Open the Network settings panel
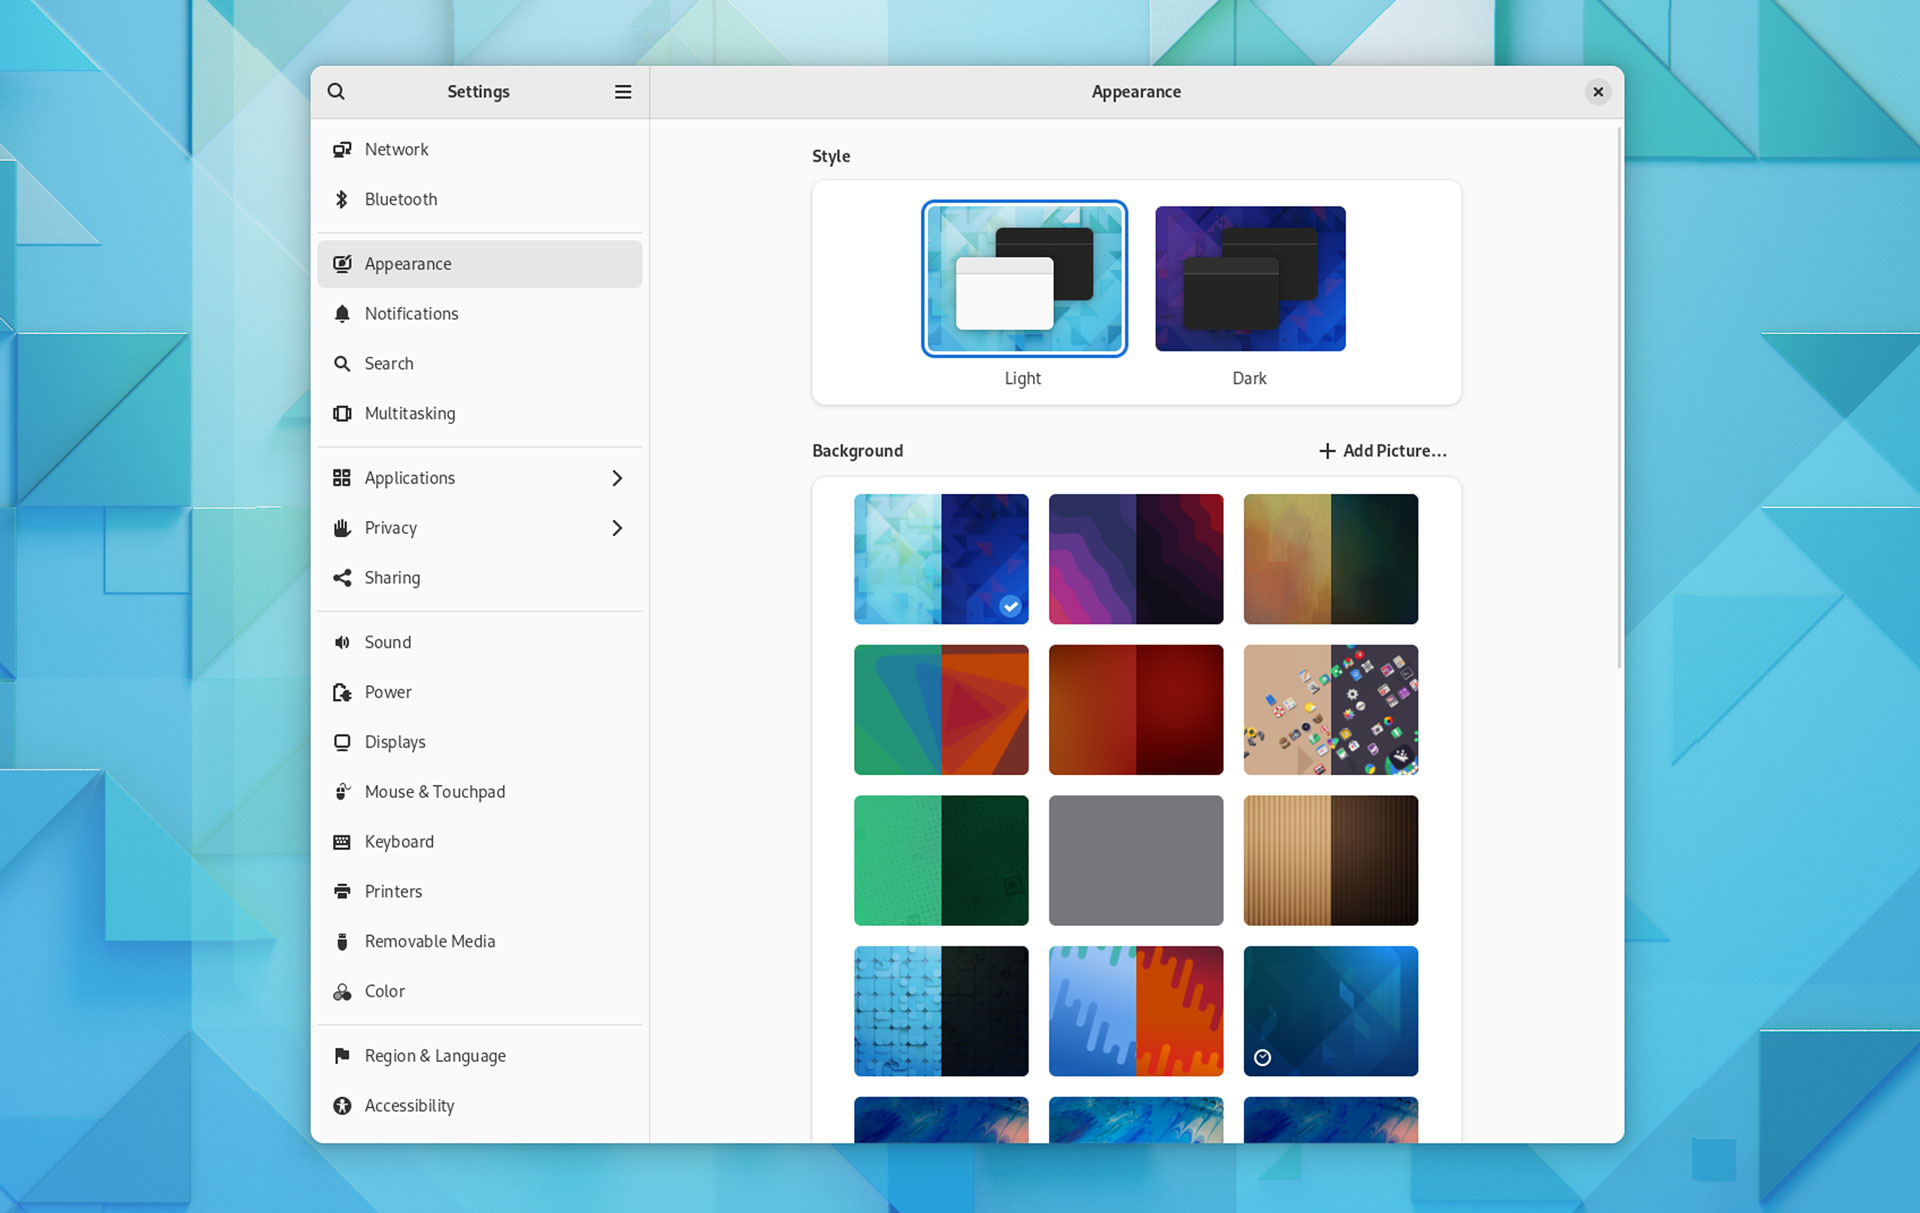The image size is (1920, 1213). click(x=480, y=149)
